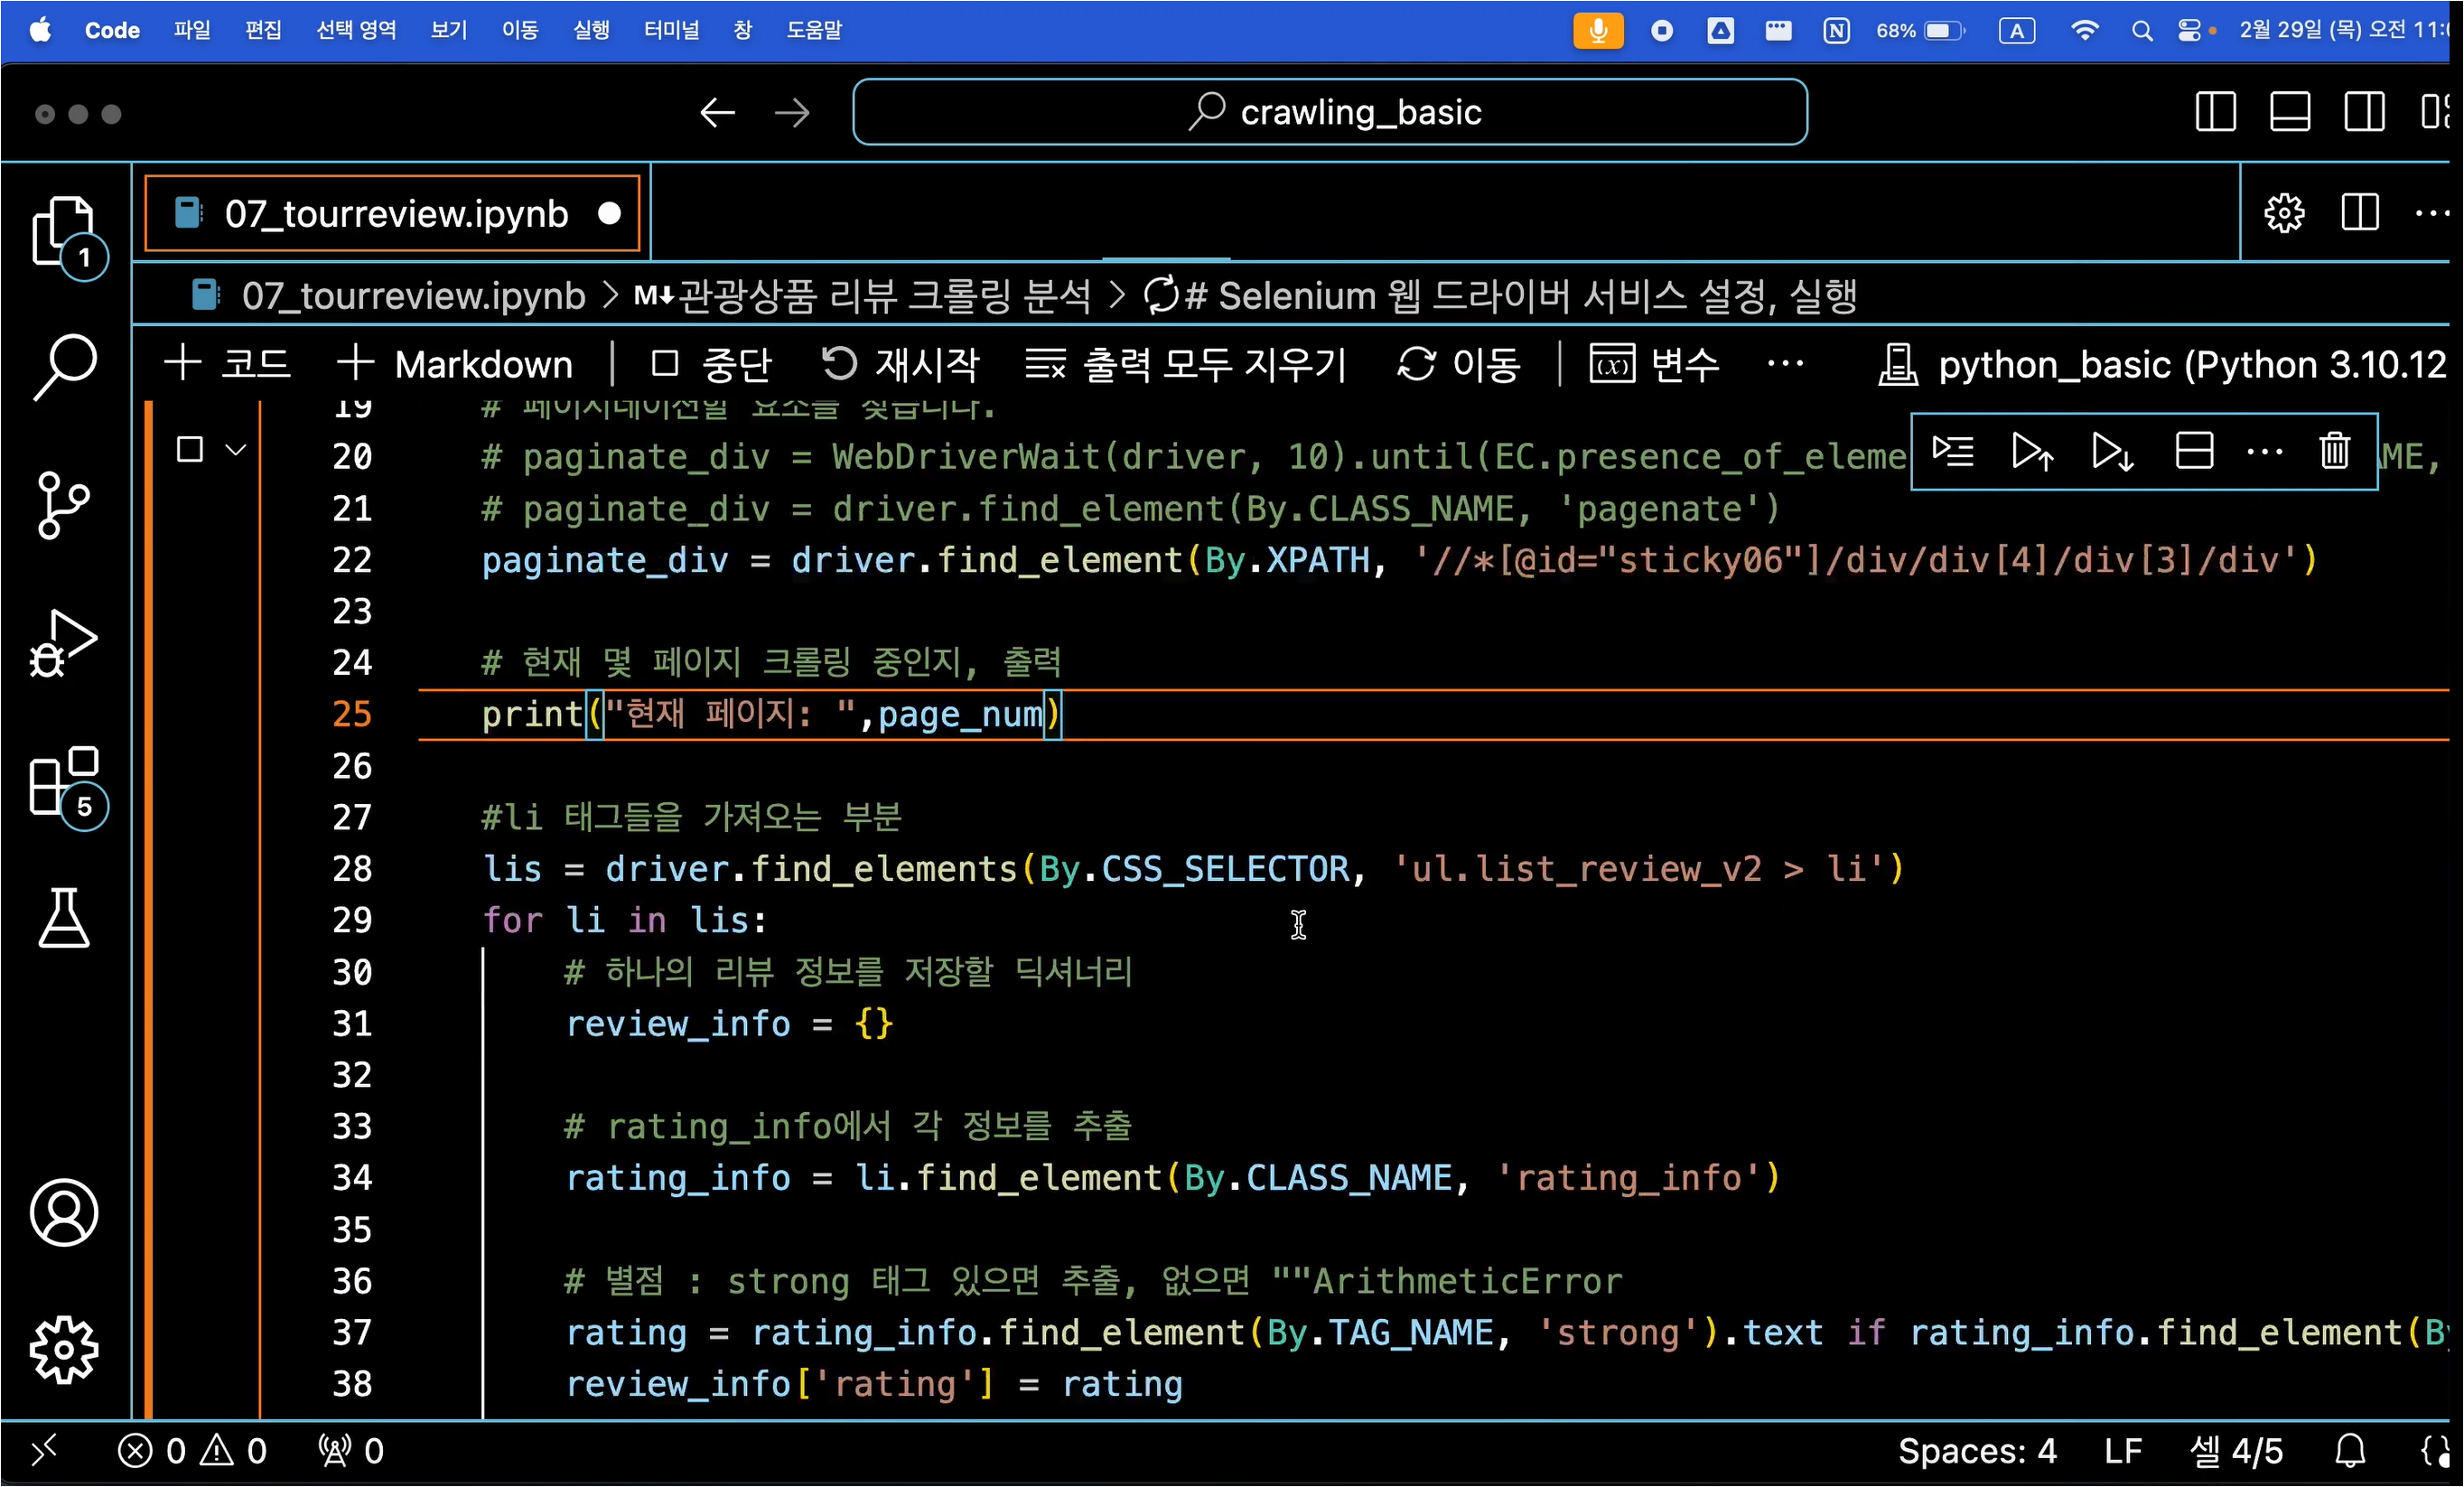The image size is (2464, 1487).
Task: Toggle bottom panel layout button
Action: 2289,112
